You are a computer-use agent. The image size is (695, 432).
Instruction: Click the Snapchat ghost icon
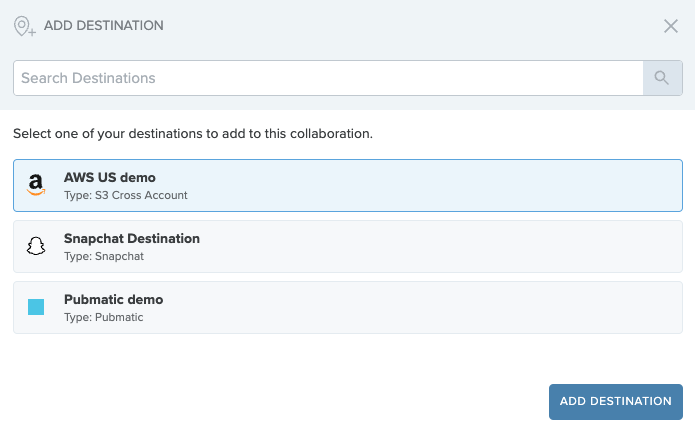pos(36,246)
